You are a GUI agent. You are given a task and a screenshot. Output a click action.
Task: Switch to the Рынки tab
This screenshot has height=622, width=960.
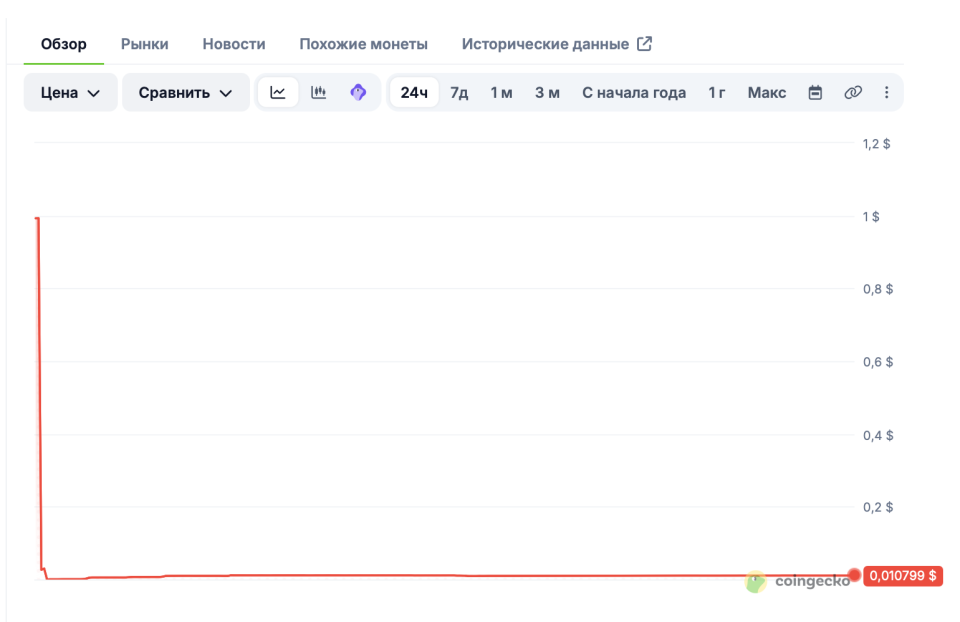pyautogui.click(x=144, y=44)
